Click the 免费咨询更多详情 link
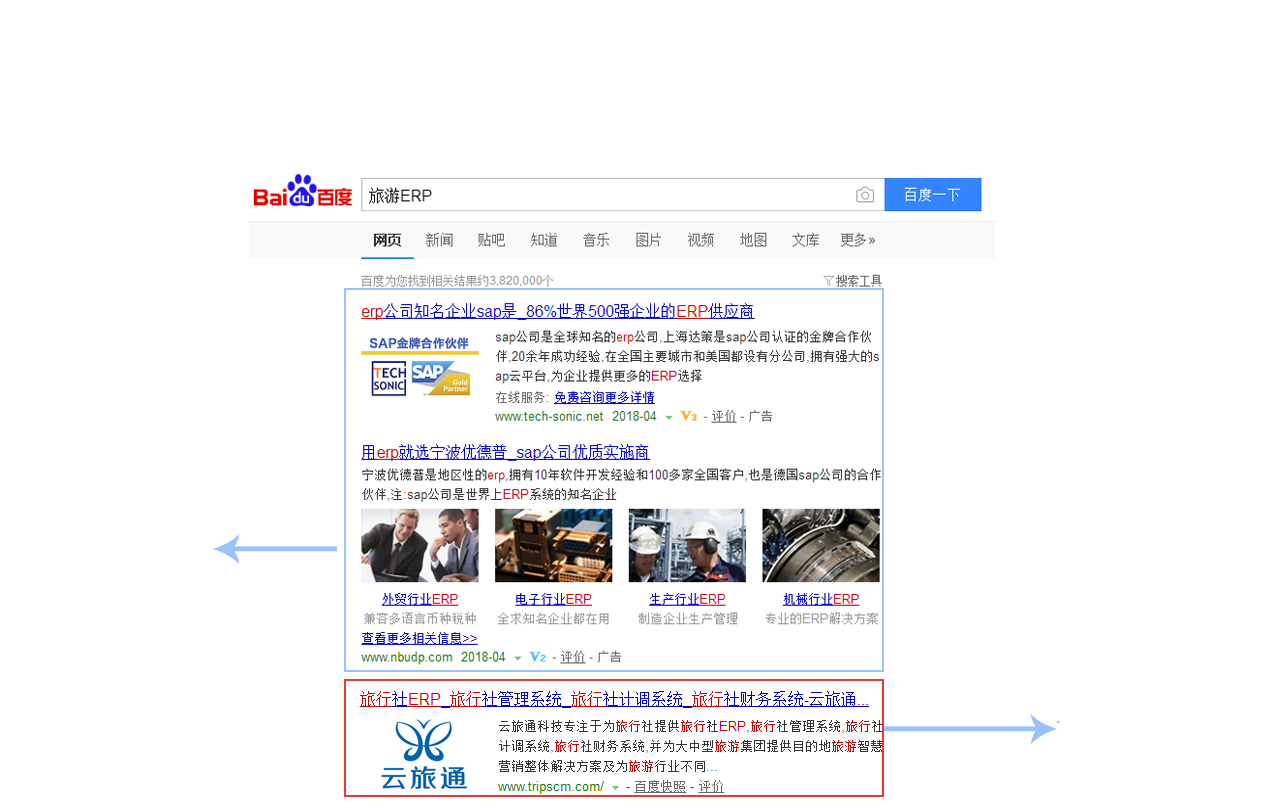The height and width of the screenshot is (803, 1273). tap(604, 397)
